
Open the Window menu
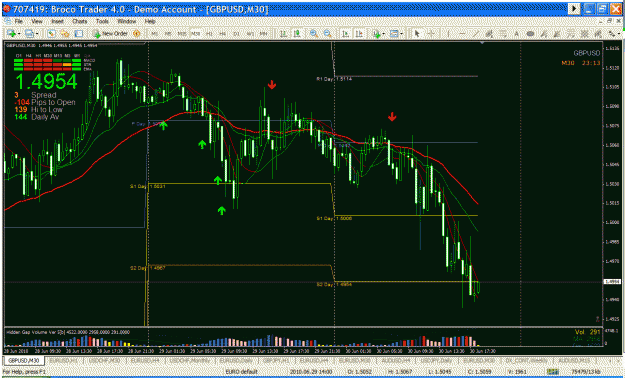[x=127, y=22]
